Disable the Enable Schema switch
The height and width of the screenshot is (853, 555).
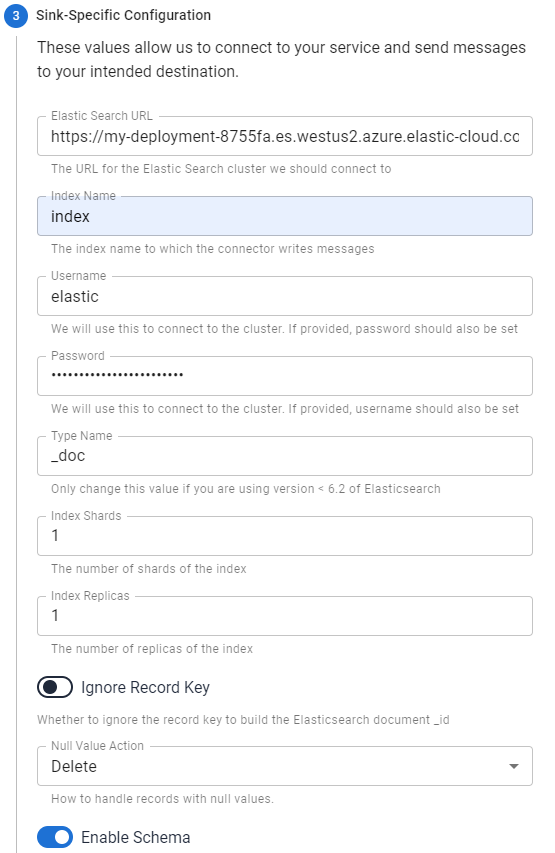click(x=55, y=837)
